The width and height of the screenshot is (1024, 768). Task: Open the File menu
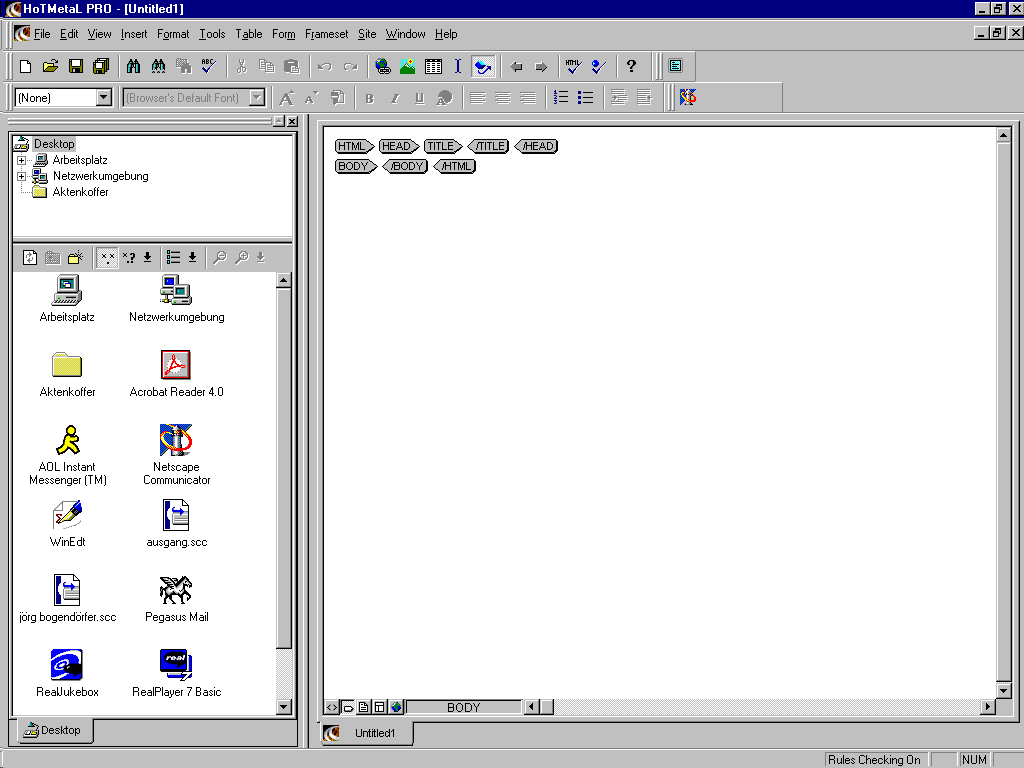point(42,34)
